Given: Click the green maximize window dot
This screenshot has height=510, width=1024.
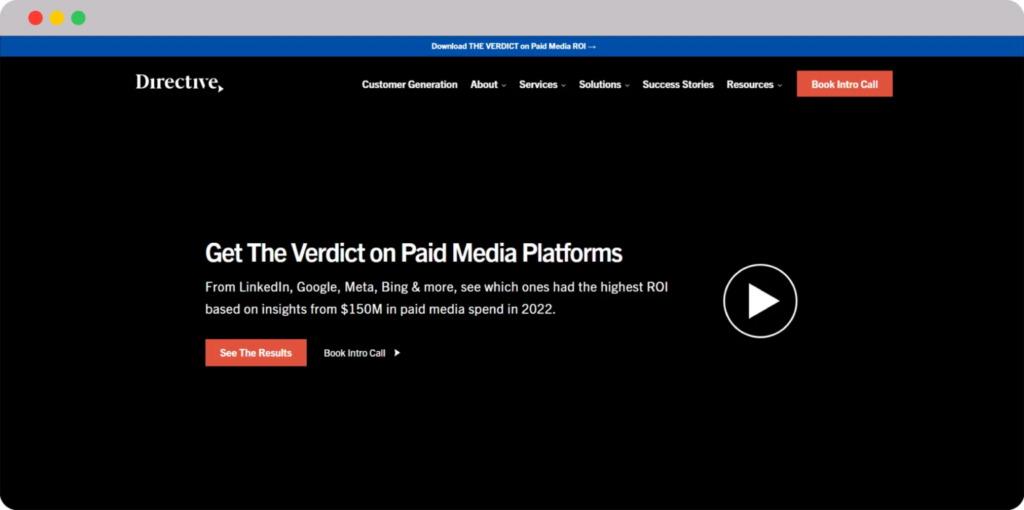Looking at the screenshot, I should (x=78, y=18).
